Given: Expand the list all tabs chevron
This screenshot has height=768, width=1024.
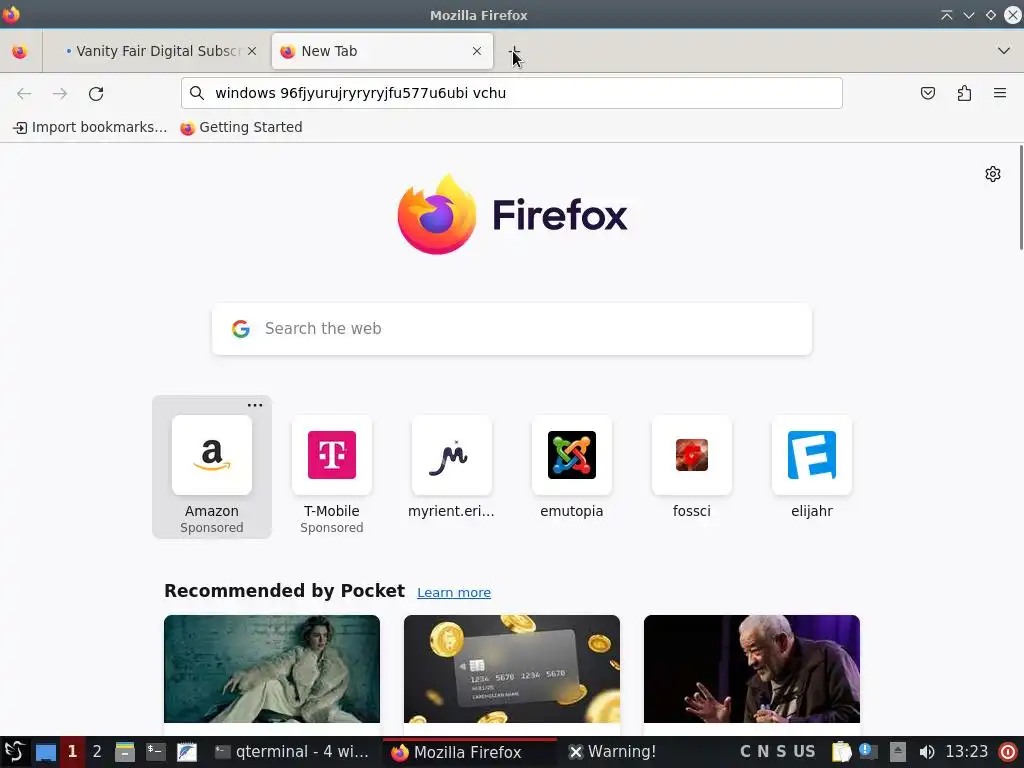Looking at the screenshot, I should [x=1004, y=51].
